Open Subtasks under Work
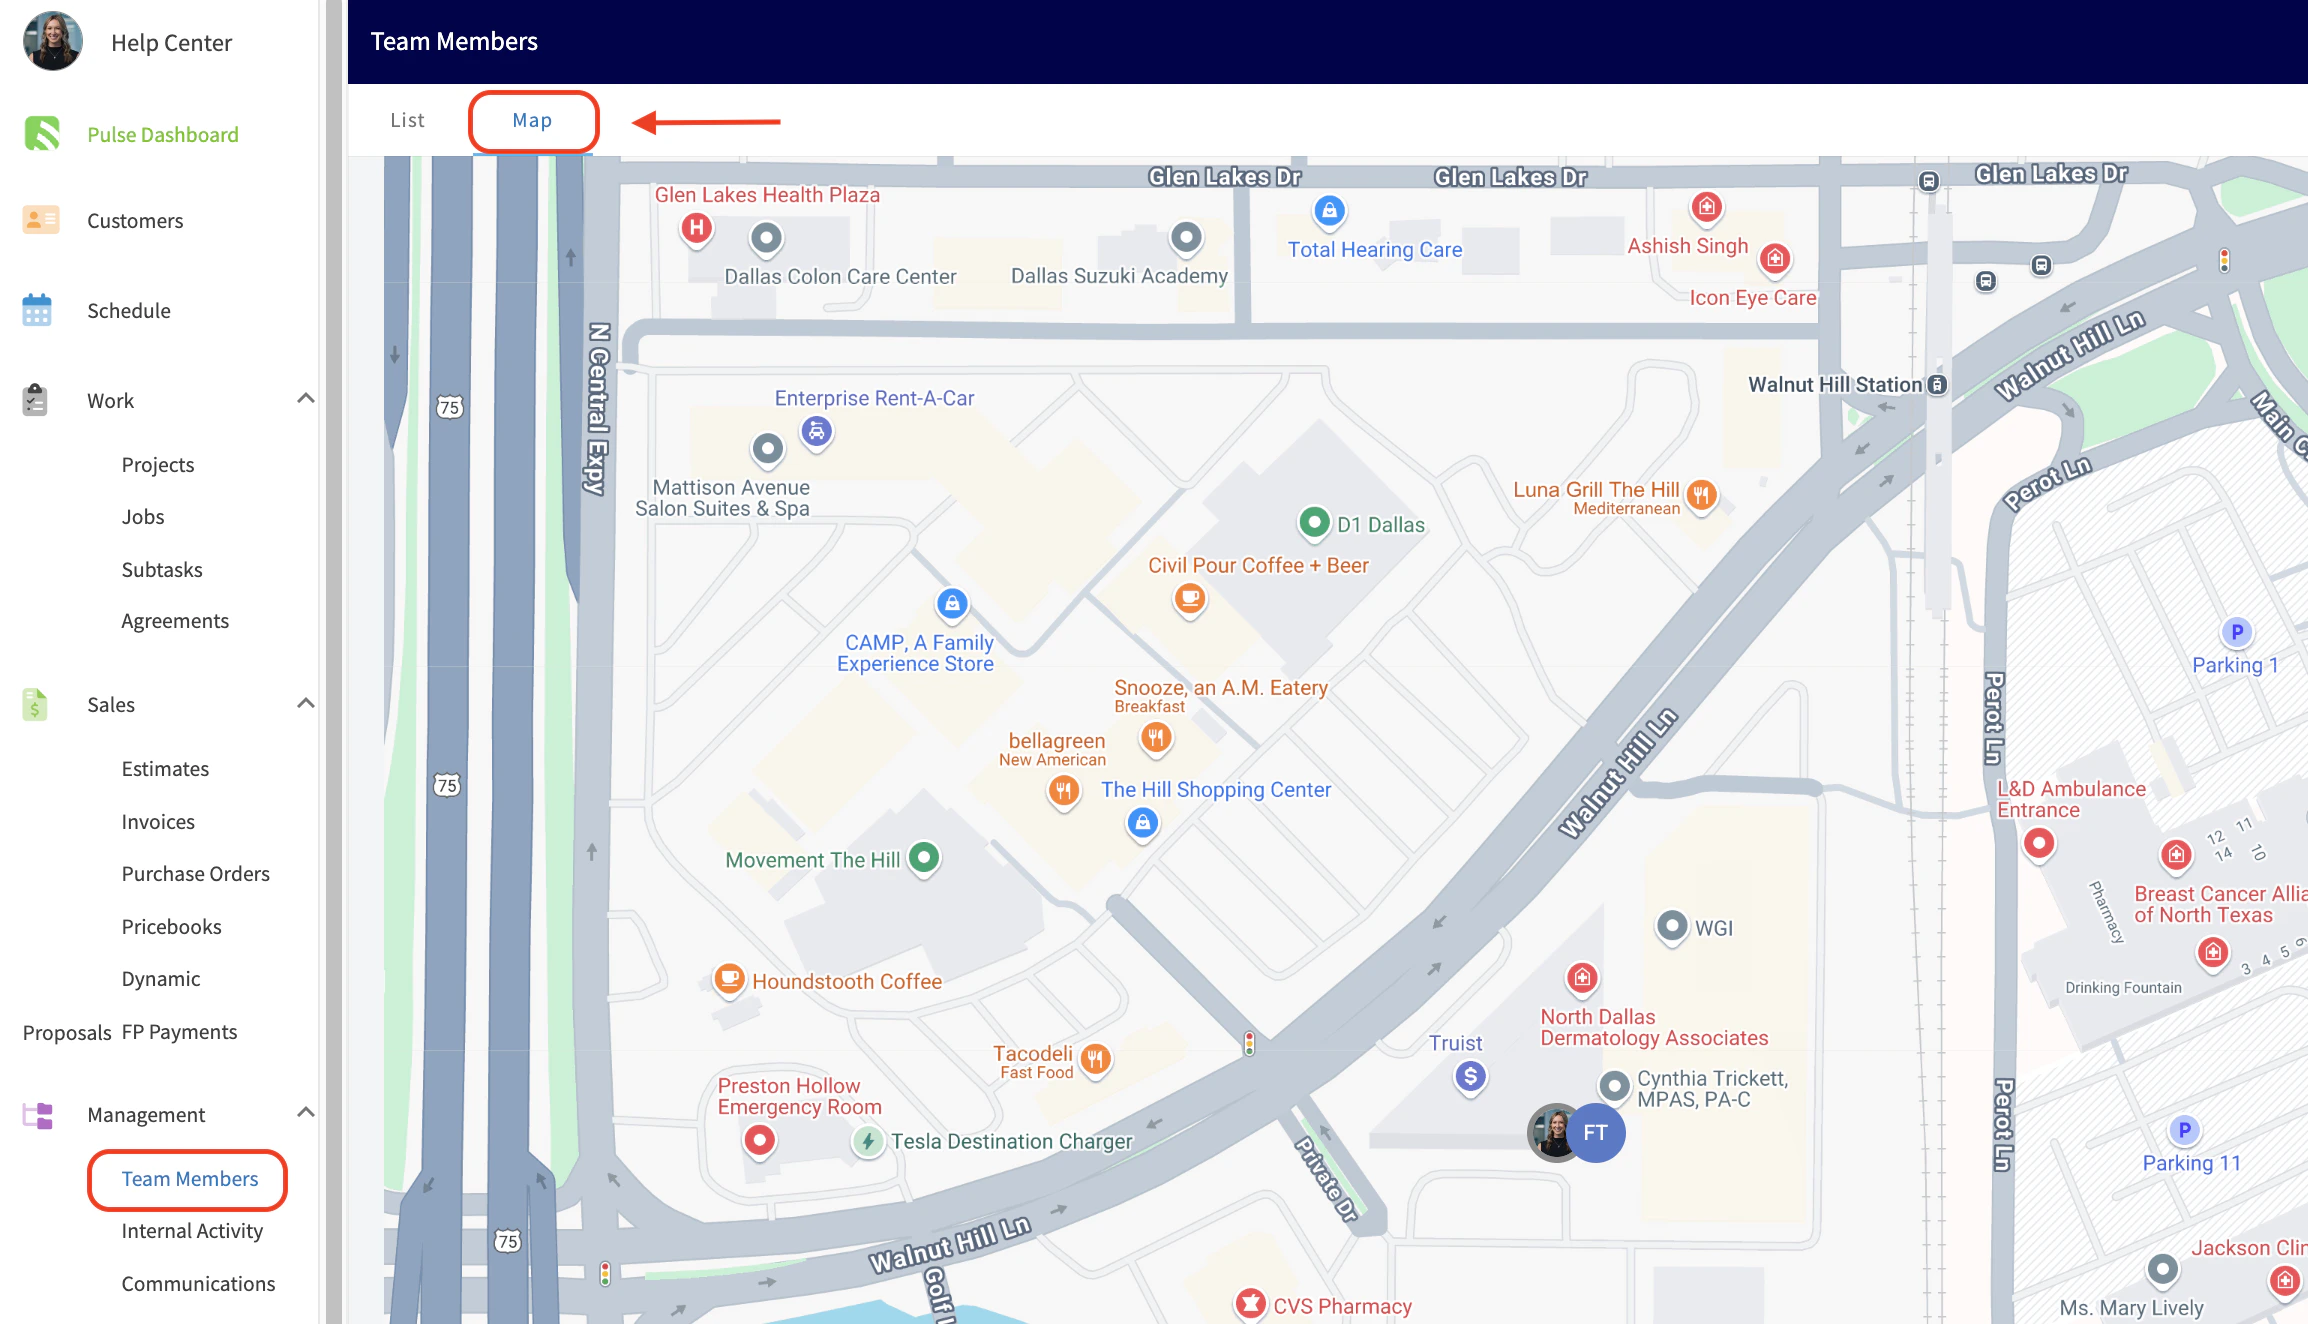Image resolution: width=2308 pixels, height=1324 pixels. [162, 570]
